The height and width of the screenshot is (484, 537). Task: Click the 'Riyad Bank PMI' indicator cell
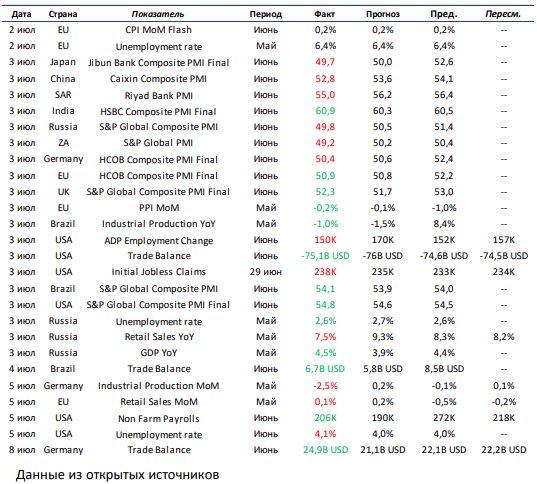[159, 96]
